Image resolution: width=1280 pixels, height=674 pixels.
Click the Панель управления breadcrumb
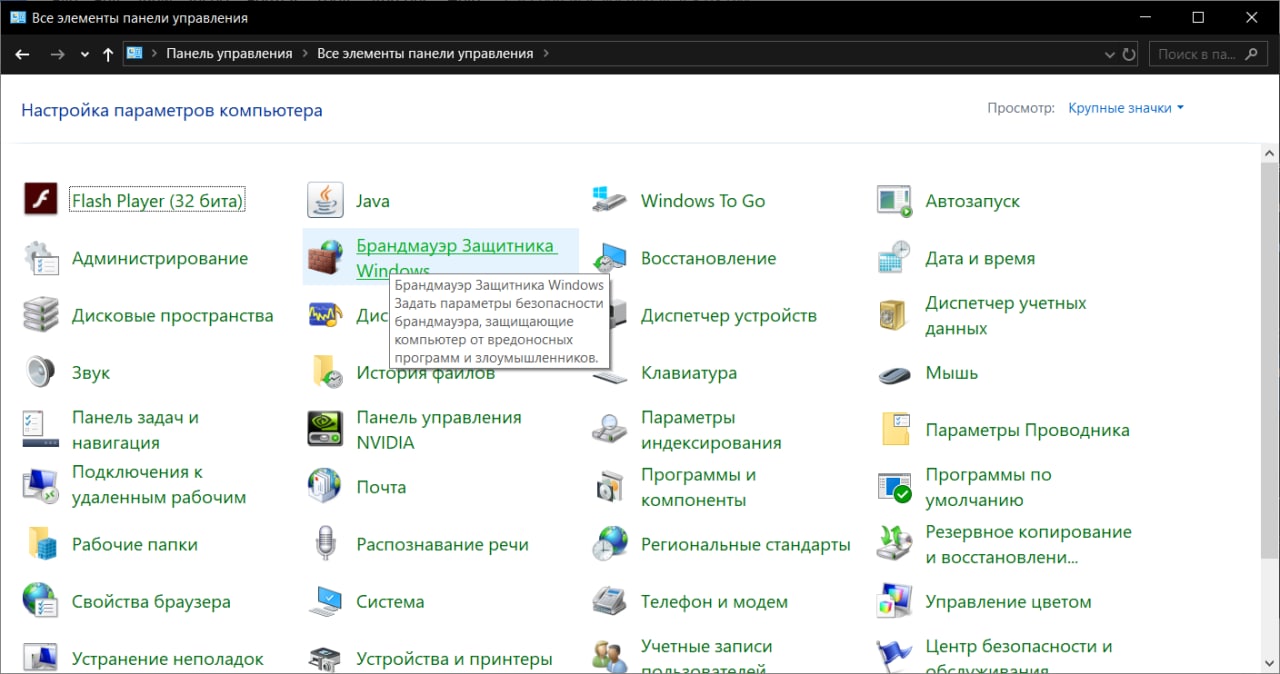[229, 54]
